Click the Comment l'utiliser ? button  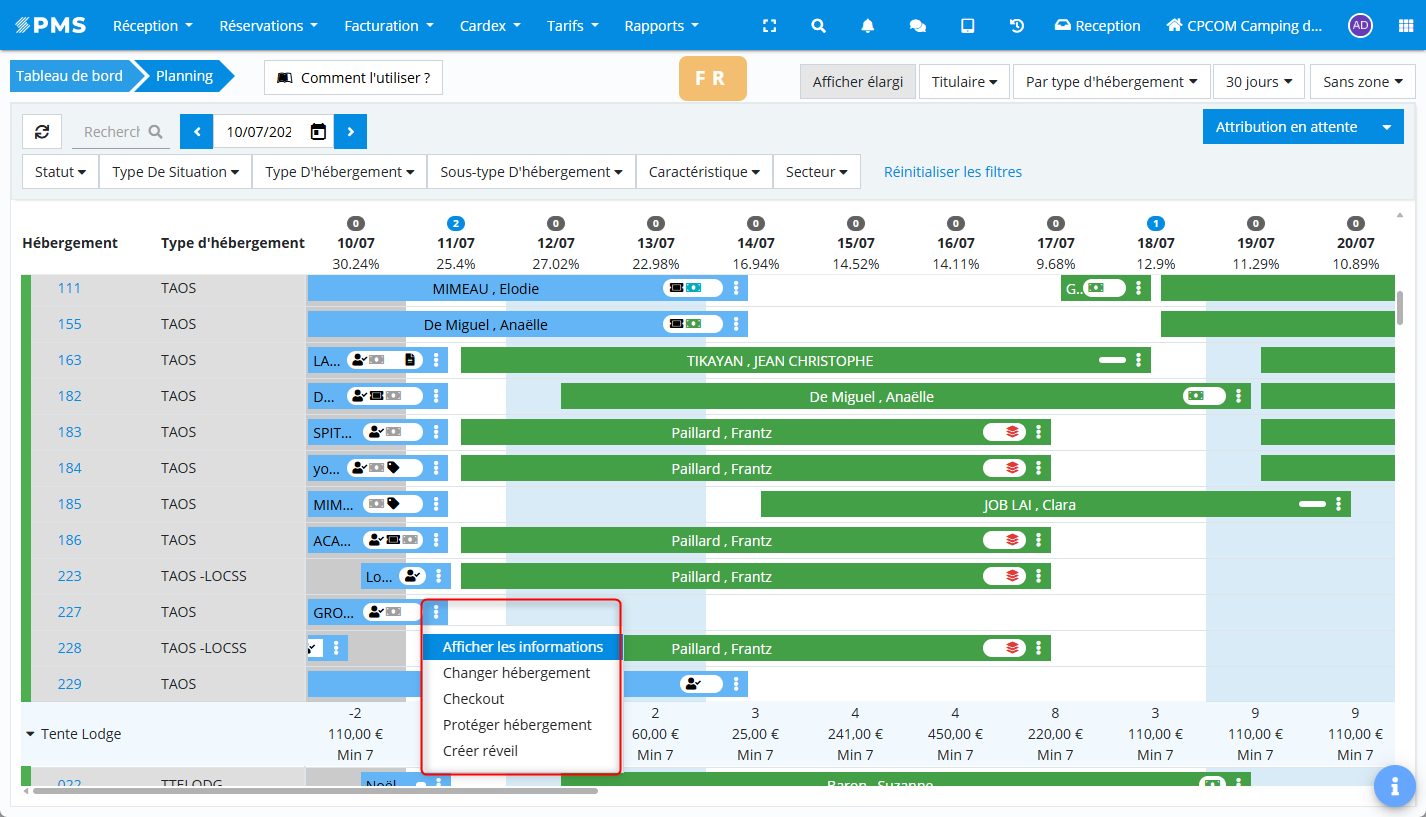pos(353,77)
